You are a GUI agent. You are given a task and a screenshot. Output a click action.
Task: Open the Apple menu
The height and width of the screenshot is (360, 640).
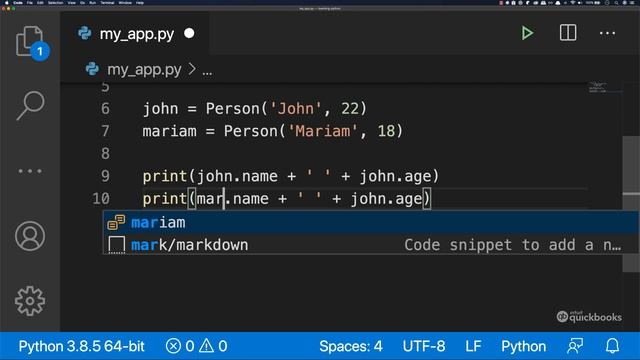coord(7,2)
